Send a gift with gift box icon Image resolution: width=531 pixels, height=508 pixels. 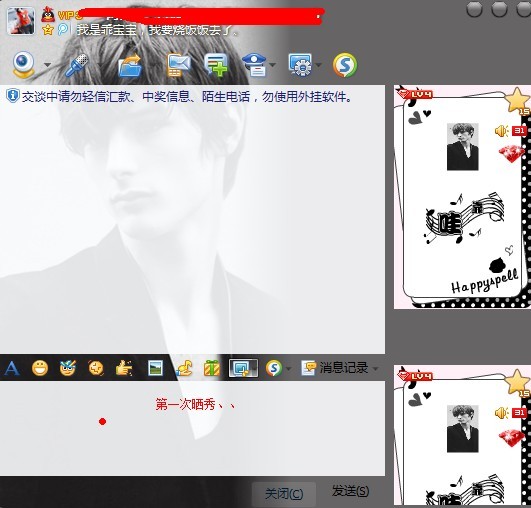point(212,368)
